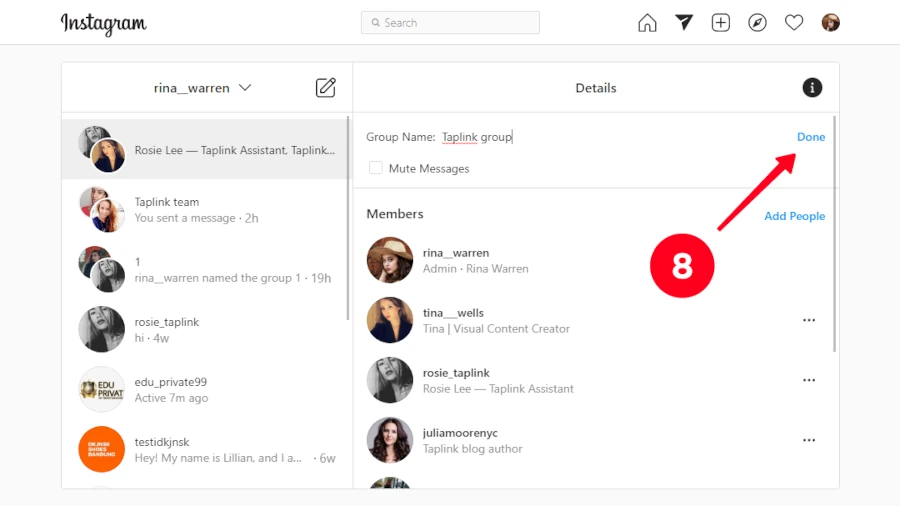
Task: Open profile avatar in top bar
Action: pos(830,22)
